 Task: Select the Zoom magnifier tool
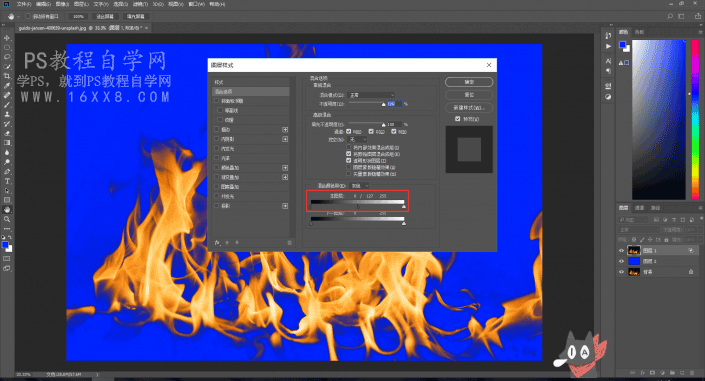[x=7, y=219]
